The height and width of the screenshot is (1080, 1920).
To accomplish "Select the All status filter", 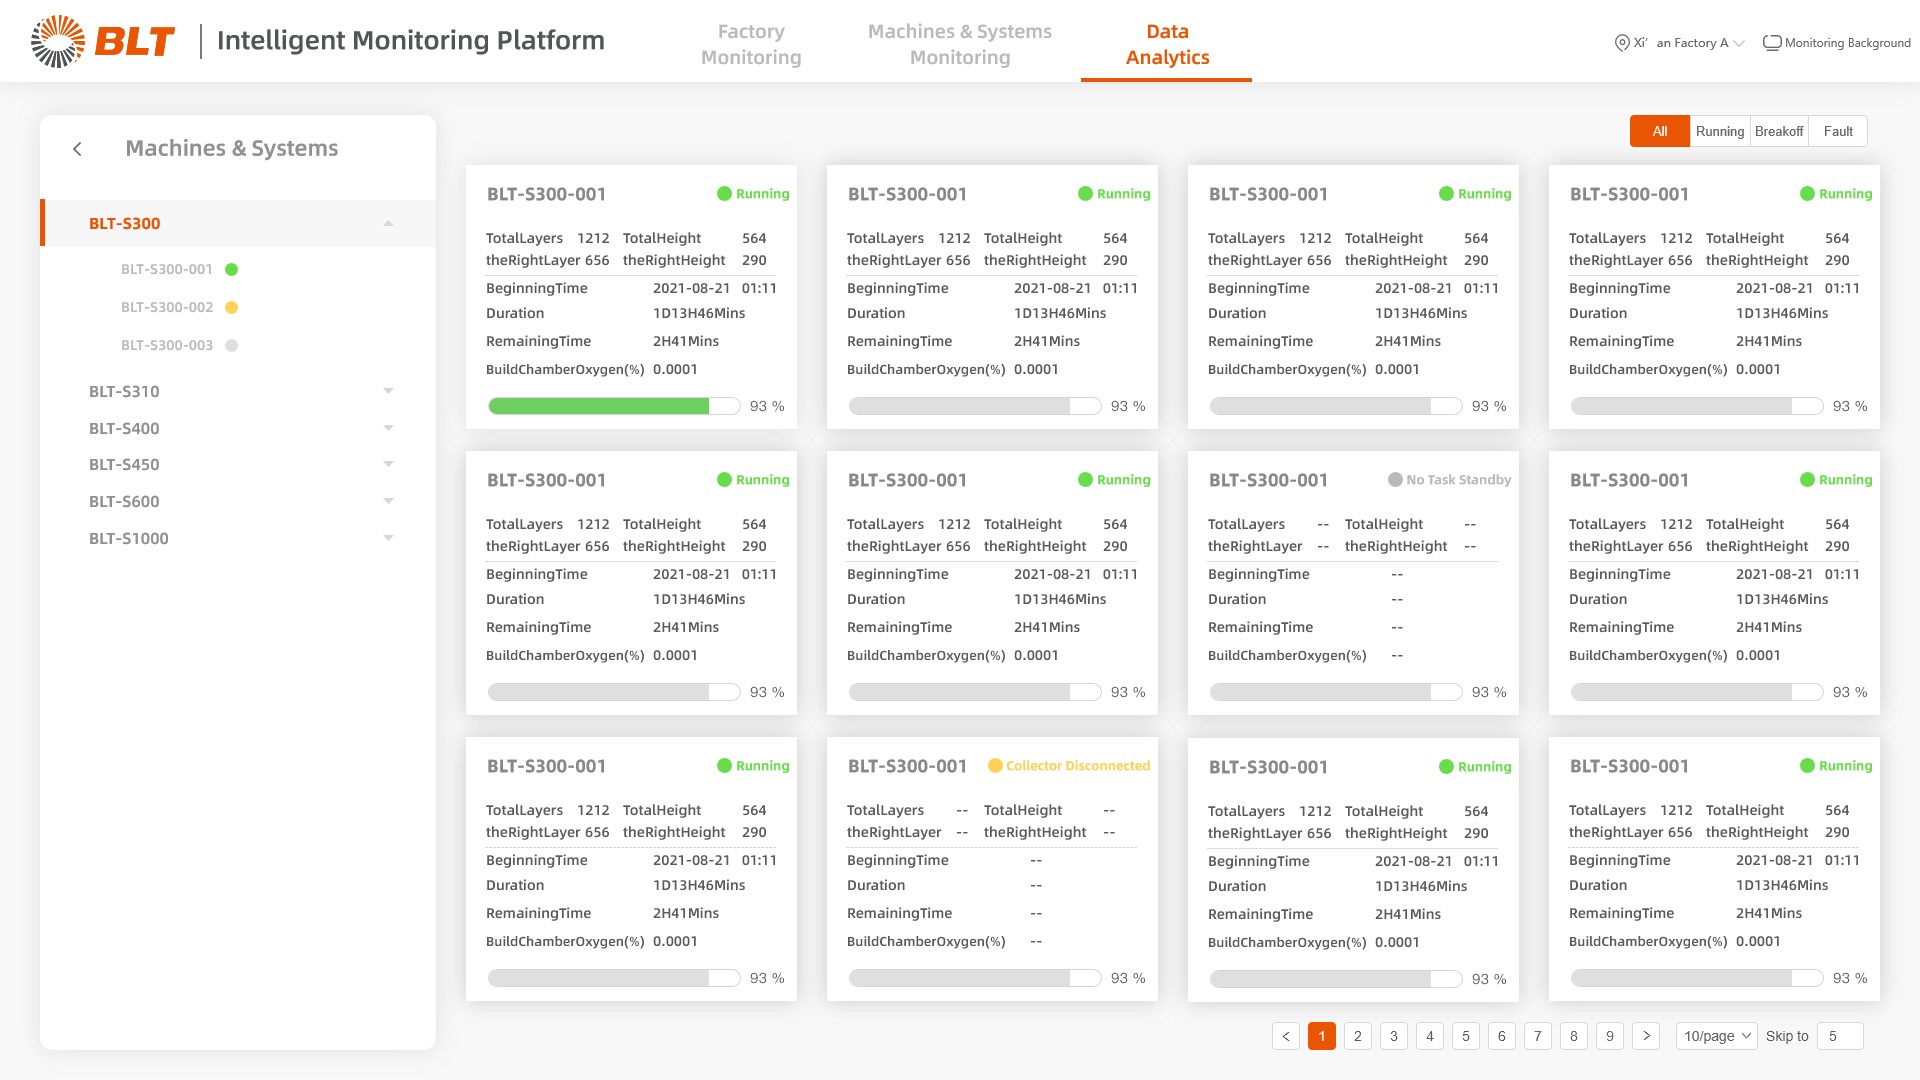I will pos(1659,131).
